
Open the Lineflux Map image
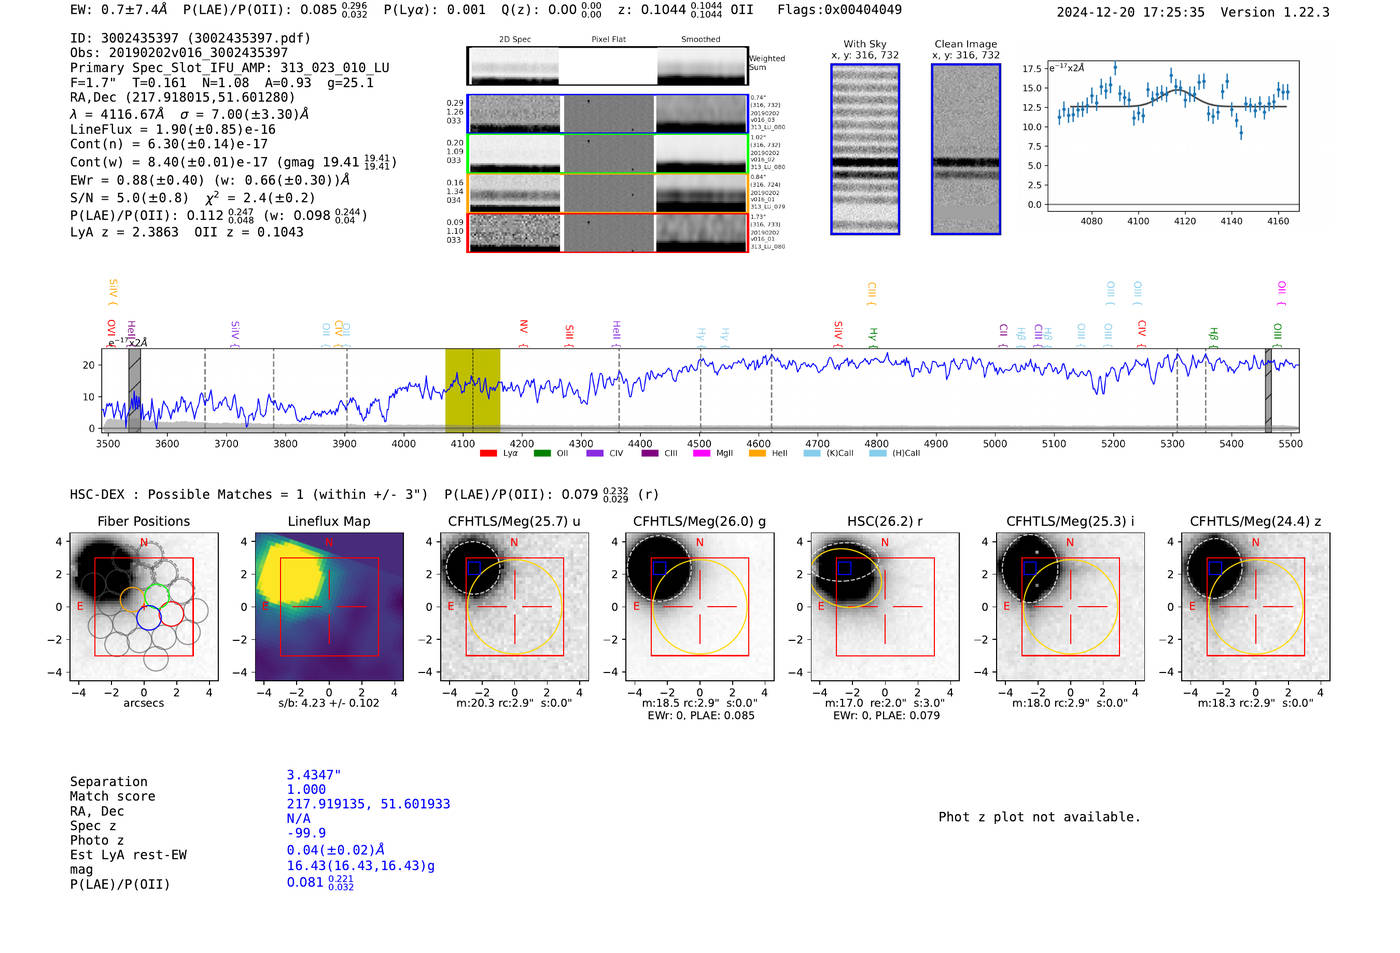point(329,606)
